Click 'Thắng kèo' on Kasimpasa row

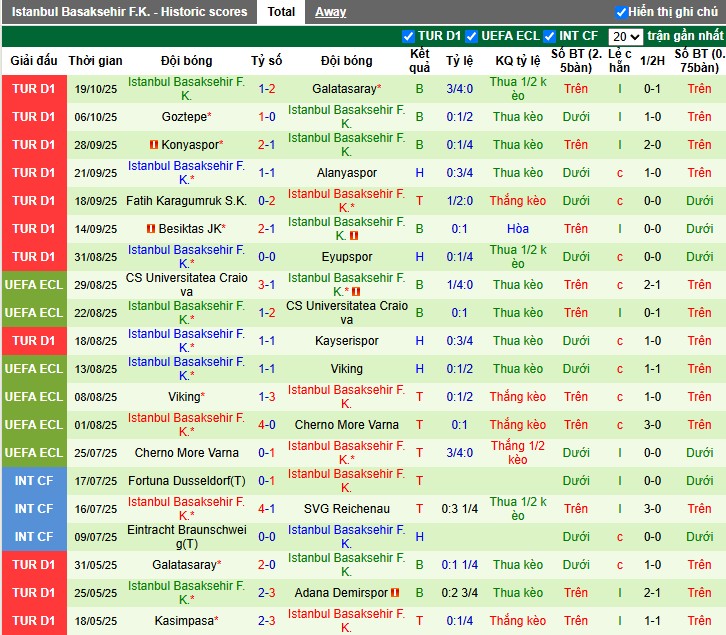point(518,620)
